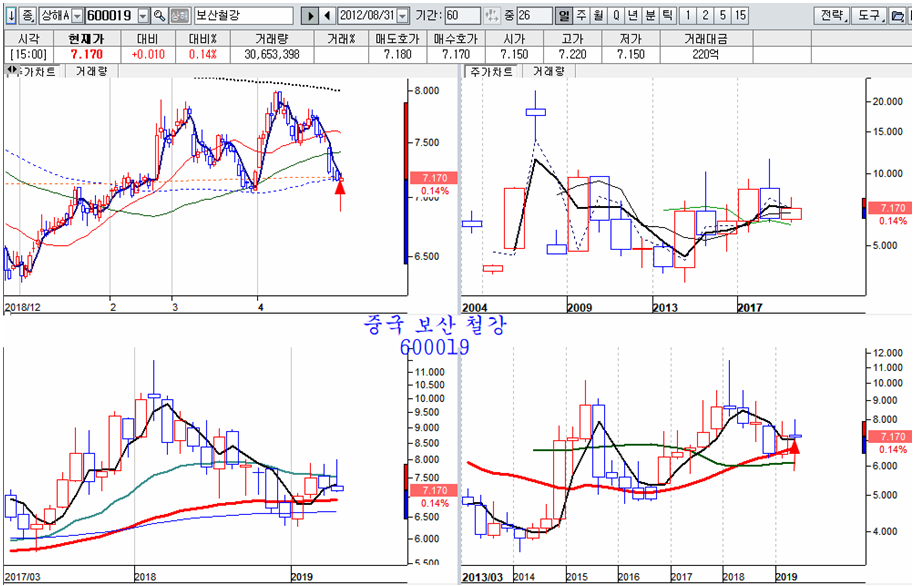Screen dimensions: 916x586
Task: Click the [15:00] time cell
Action: (x=29, y=54)
